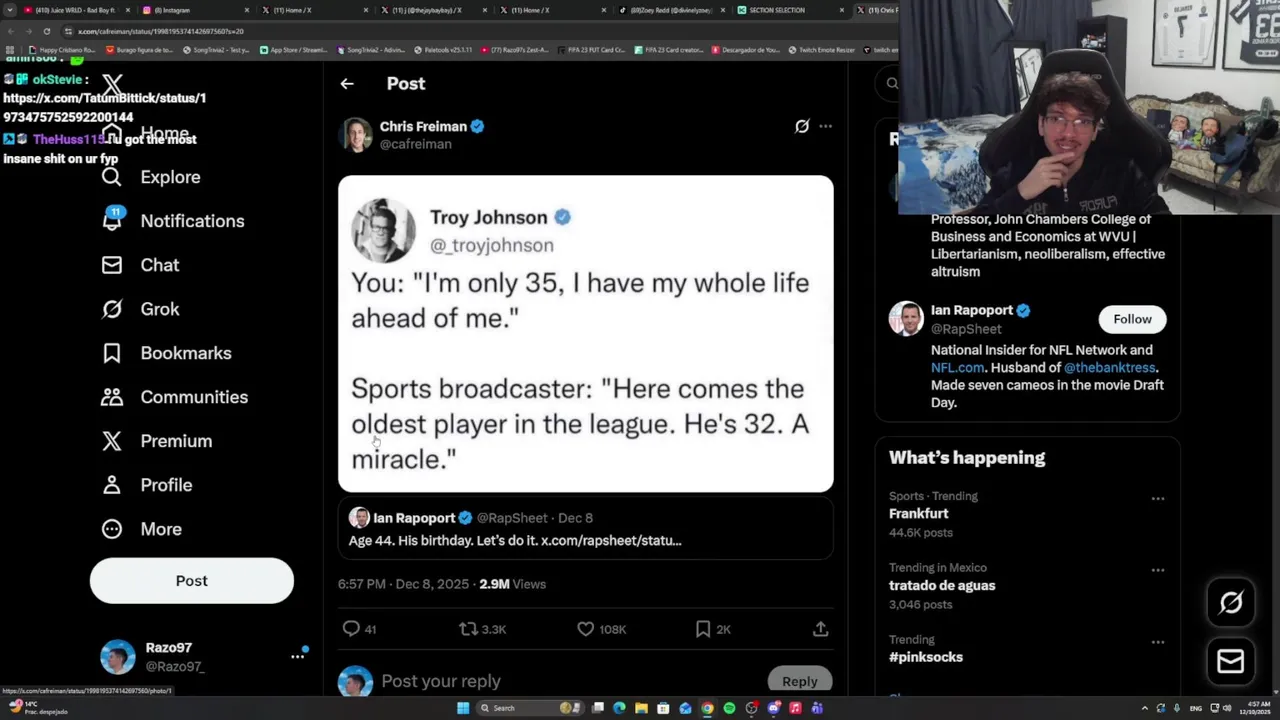Screen dimensions: 1280x720
Task: Open Spotify from the taskbar
Action: [729, 708]
